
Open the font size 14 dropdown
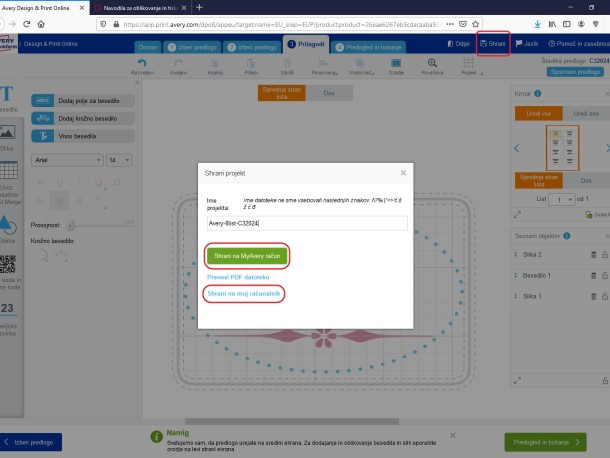coord(119,160)
